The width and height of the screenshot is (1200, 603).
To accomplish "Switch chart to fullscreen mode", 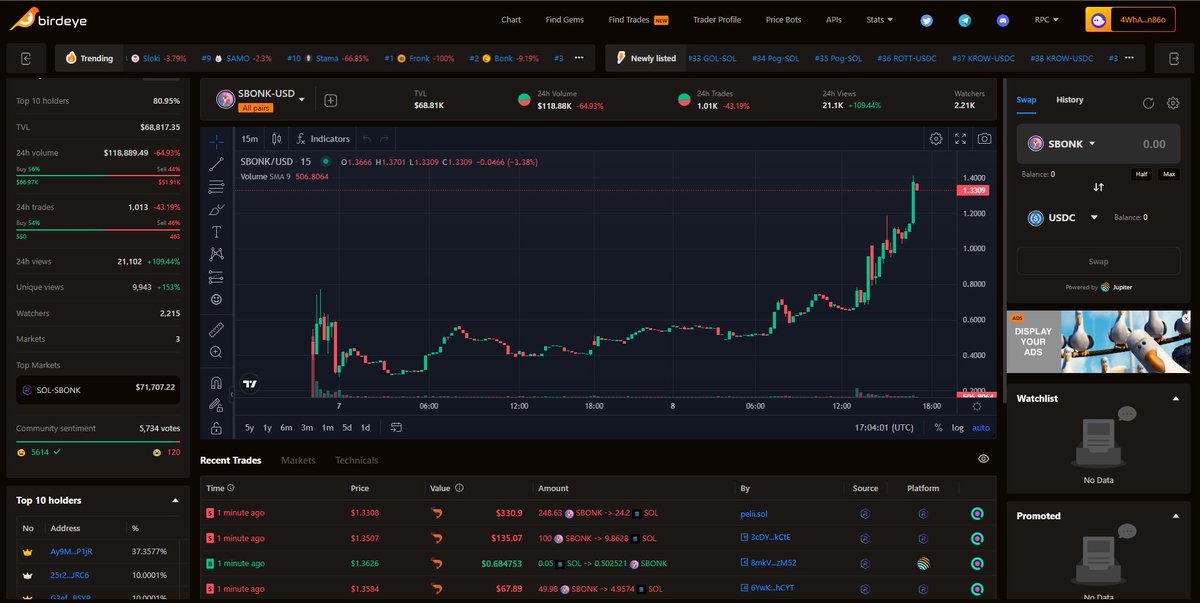I will pos(961,139).
